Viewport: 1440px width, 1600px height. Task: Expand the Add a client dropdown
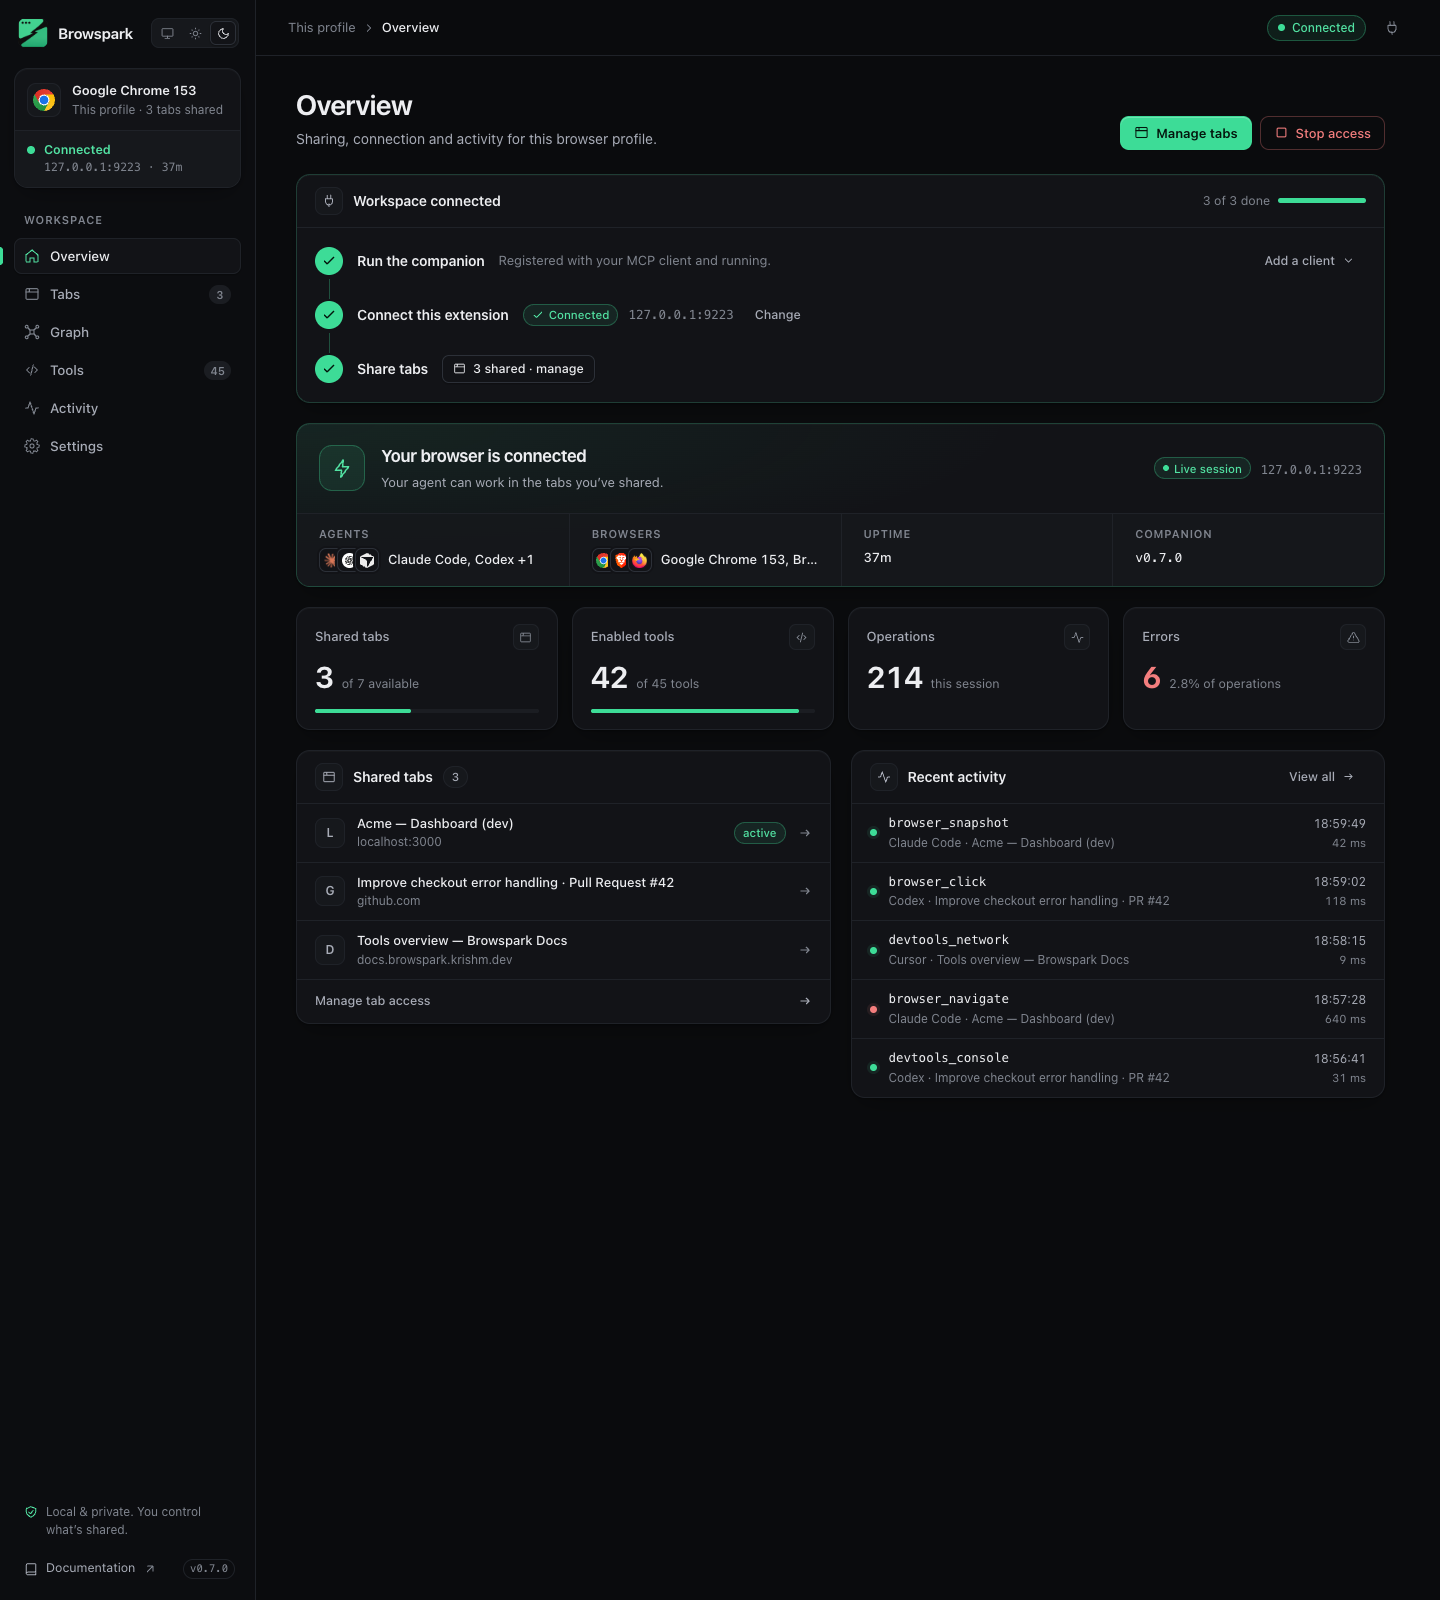coord(1309,261)
